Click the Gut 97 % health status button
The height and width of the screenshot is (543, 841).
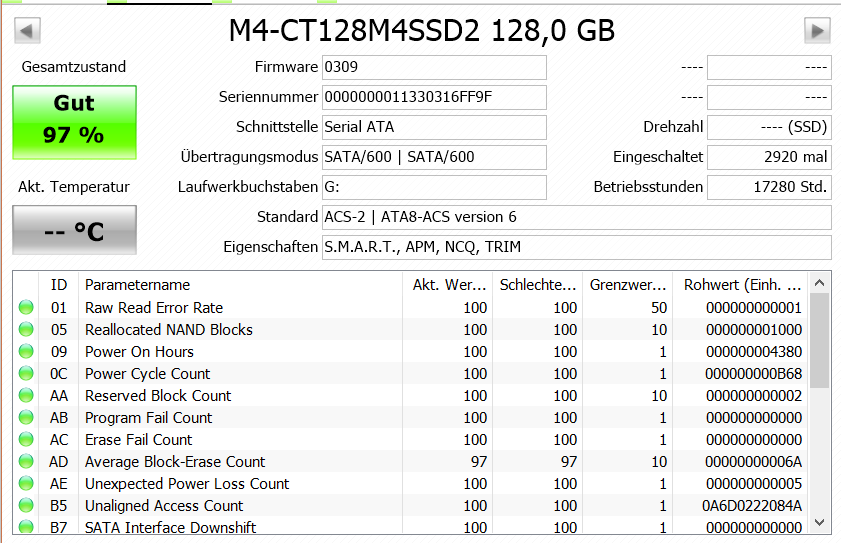tap(75, 122)
